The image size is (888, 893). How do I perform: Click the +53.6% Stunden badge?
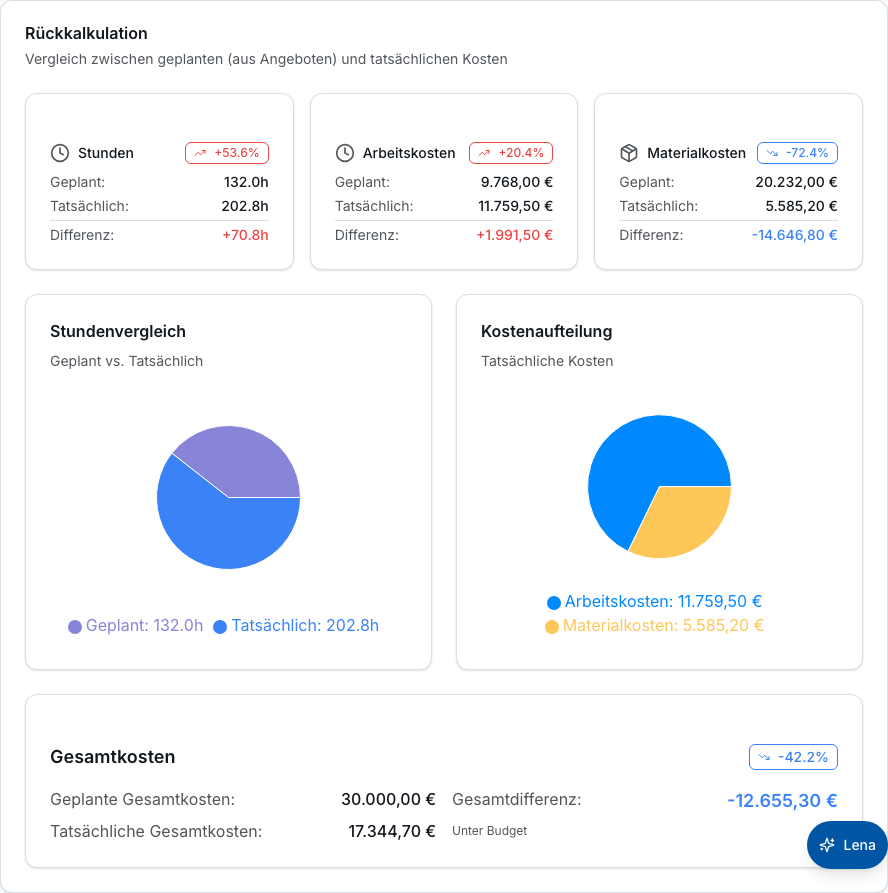[227, 153]
